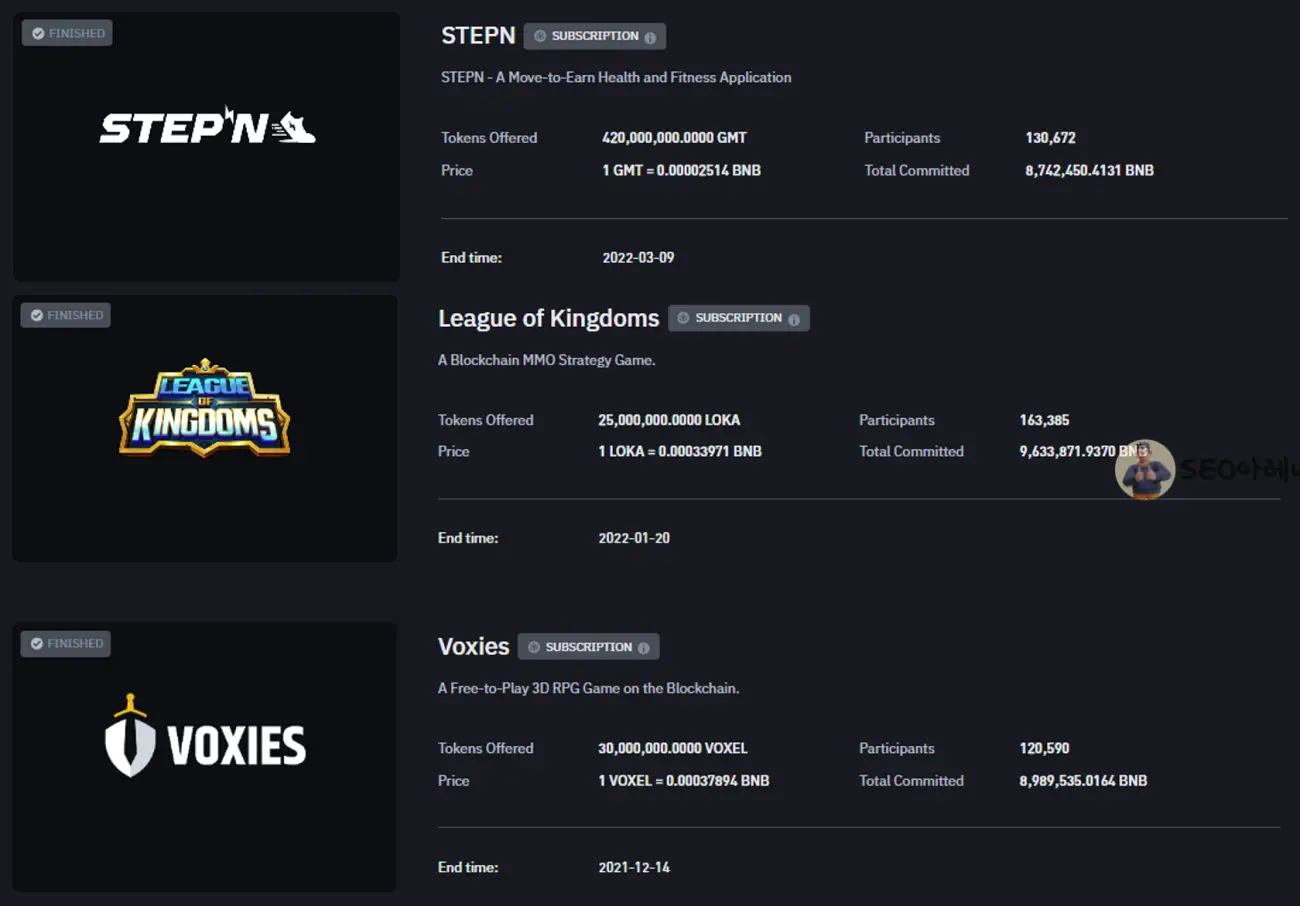The height and width of the screenshot is (906, 1300).
Task: Select the text '420,000,000.0000 GMT'
Action: coord(674,138)
